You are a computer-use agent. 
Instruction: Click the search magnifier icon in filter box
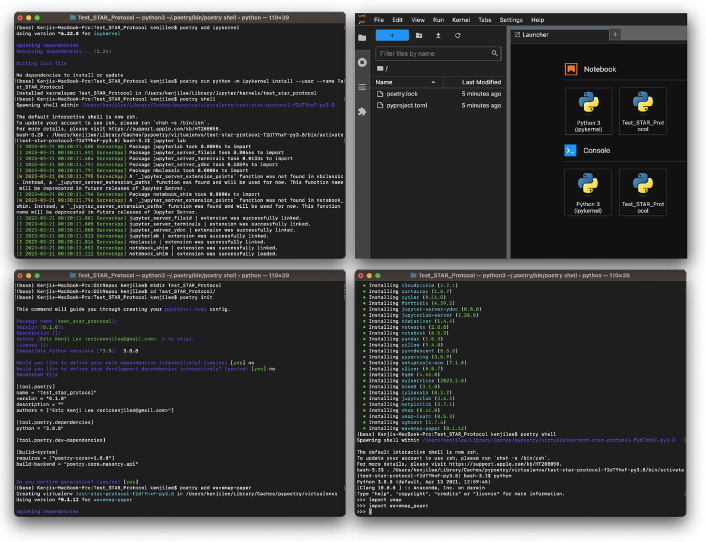point(494,53)
